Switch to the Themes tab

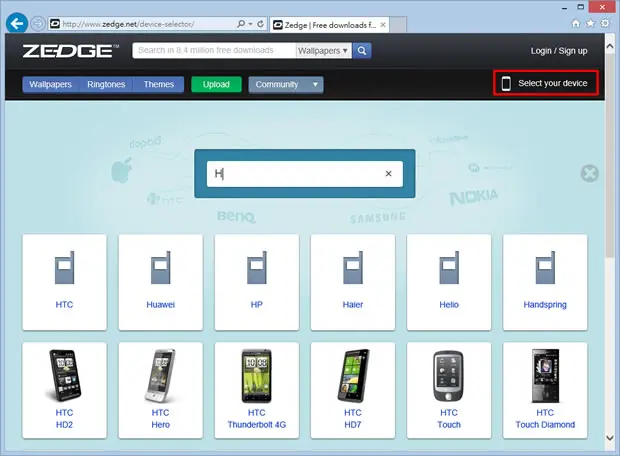coord(159,85)
